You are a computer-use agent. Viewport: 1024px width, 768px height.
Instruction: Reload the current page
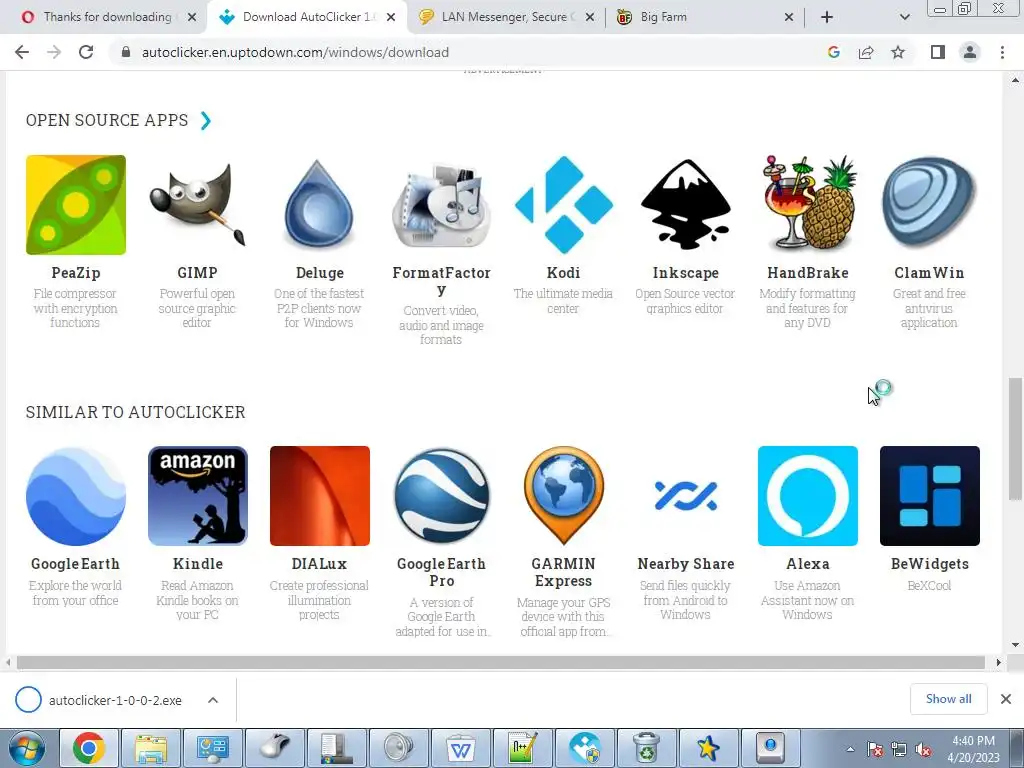pyautogui.click(x=86, y=52)
